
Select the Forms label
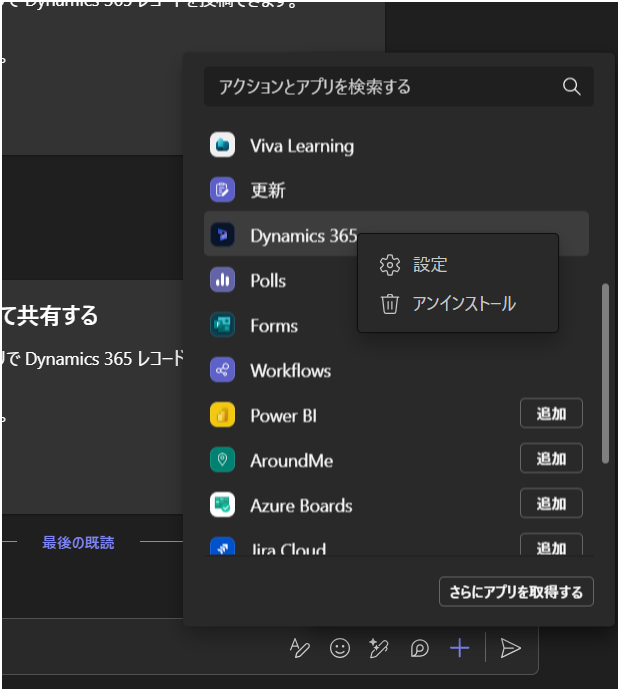coord(274,326)
